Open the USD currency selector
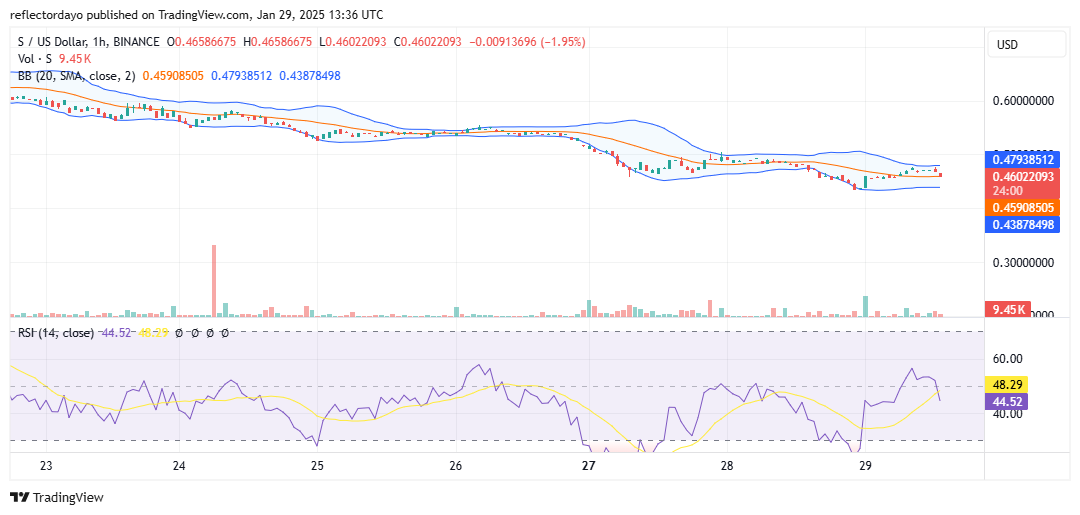The image size is (1080, 515). point(1026,45)
